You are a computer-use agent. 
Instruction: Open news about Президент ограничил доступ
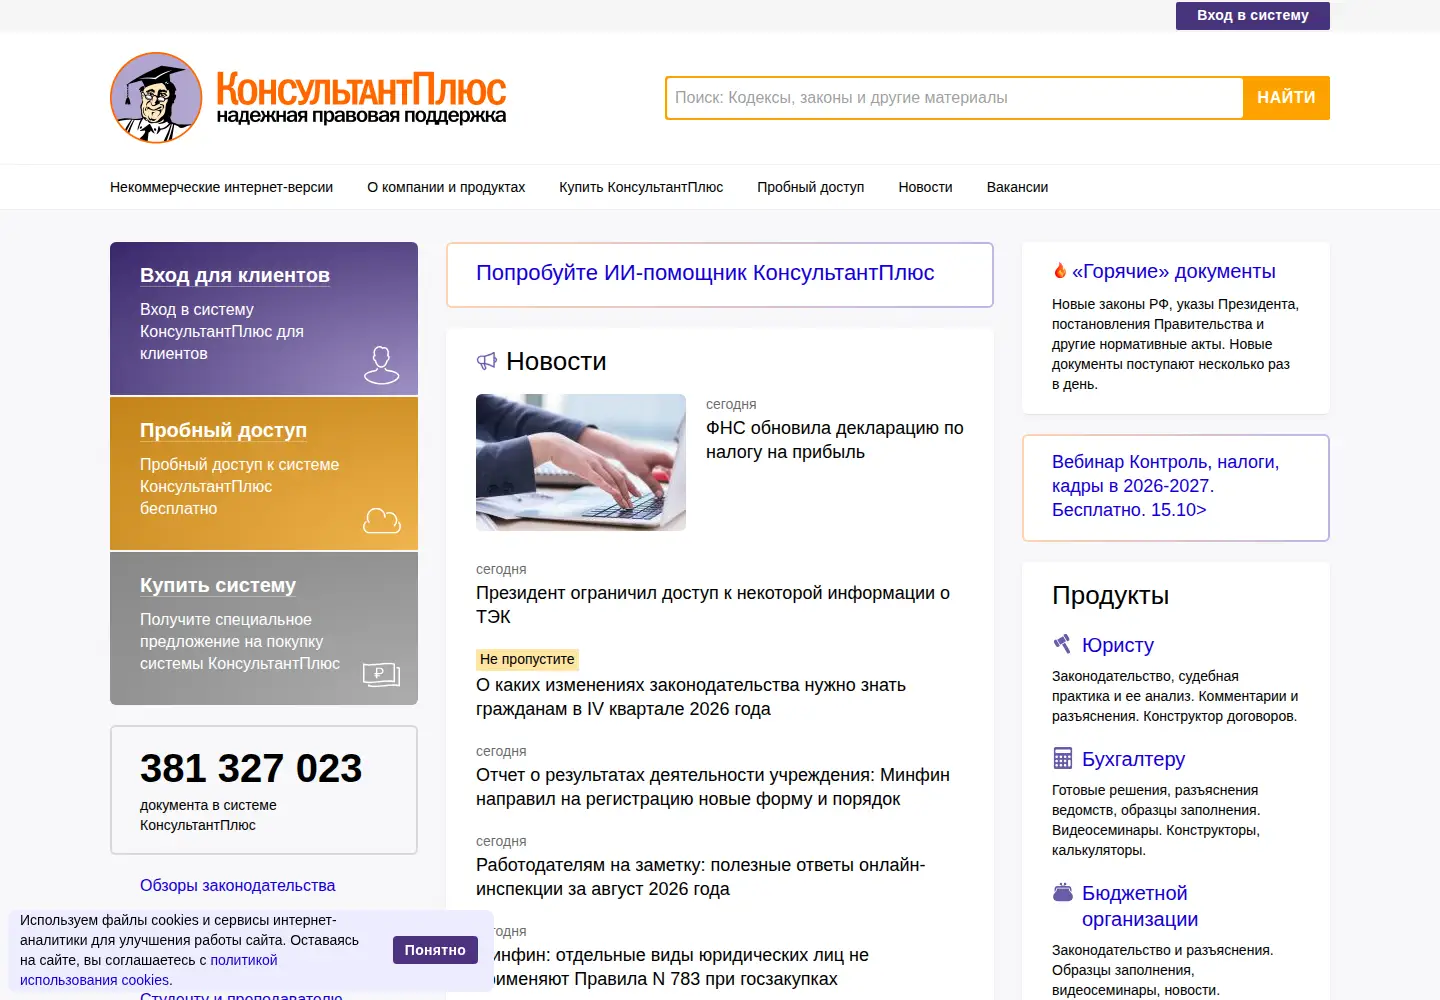(713, 605)
